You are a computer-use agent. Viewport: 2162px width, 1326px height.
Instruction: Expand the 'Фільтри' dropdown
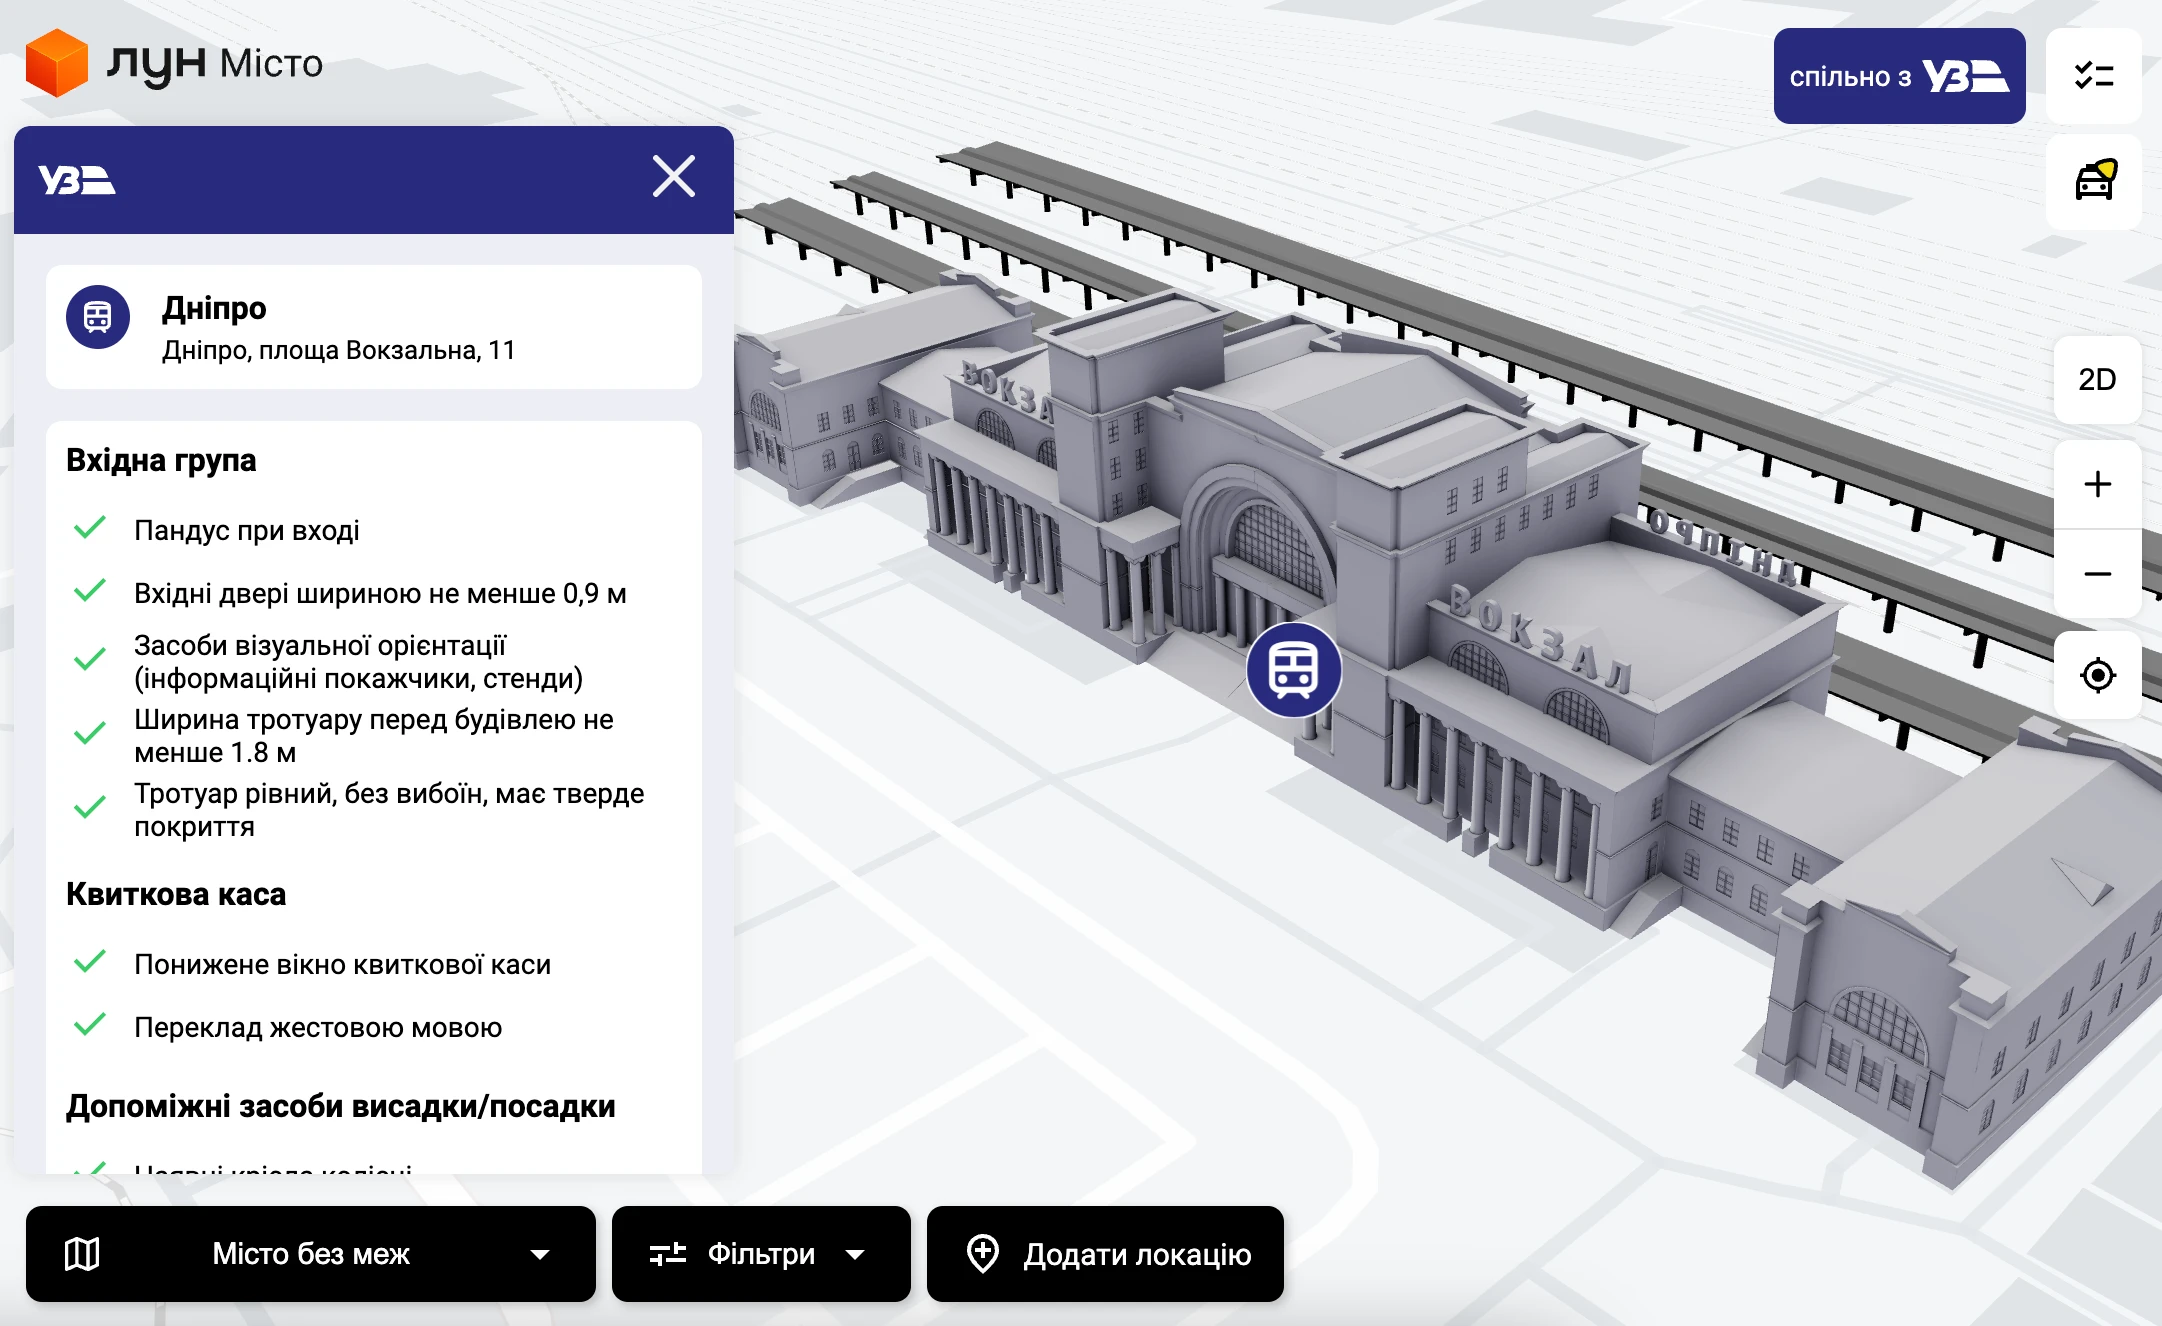point(760,1254)
